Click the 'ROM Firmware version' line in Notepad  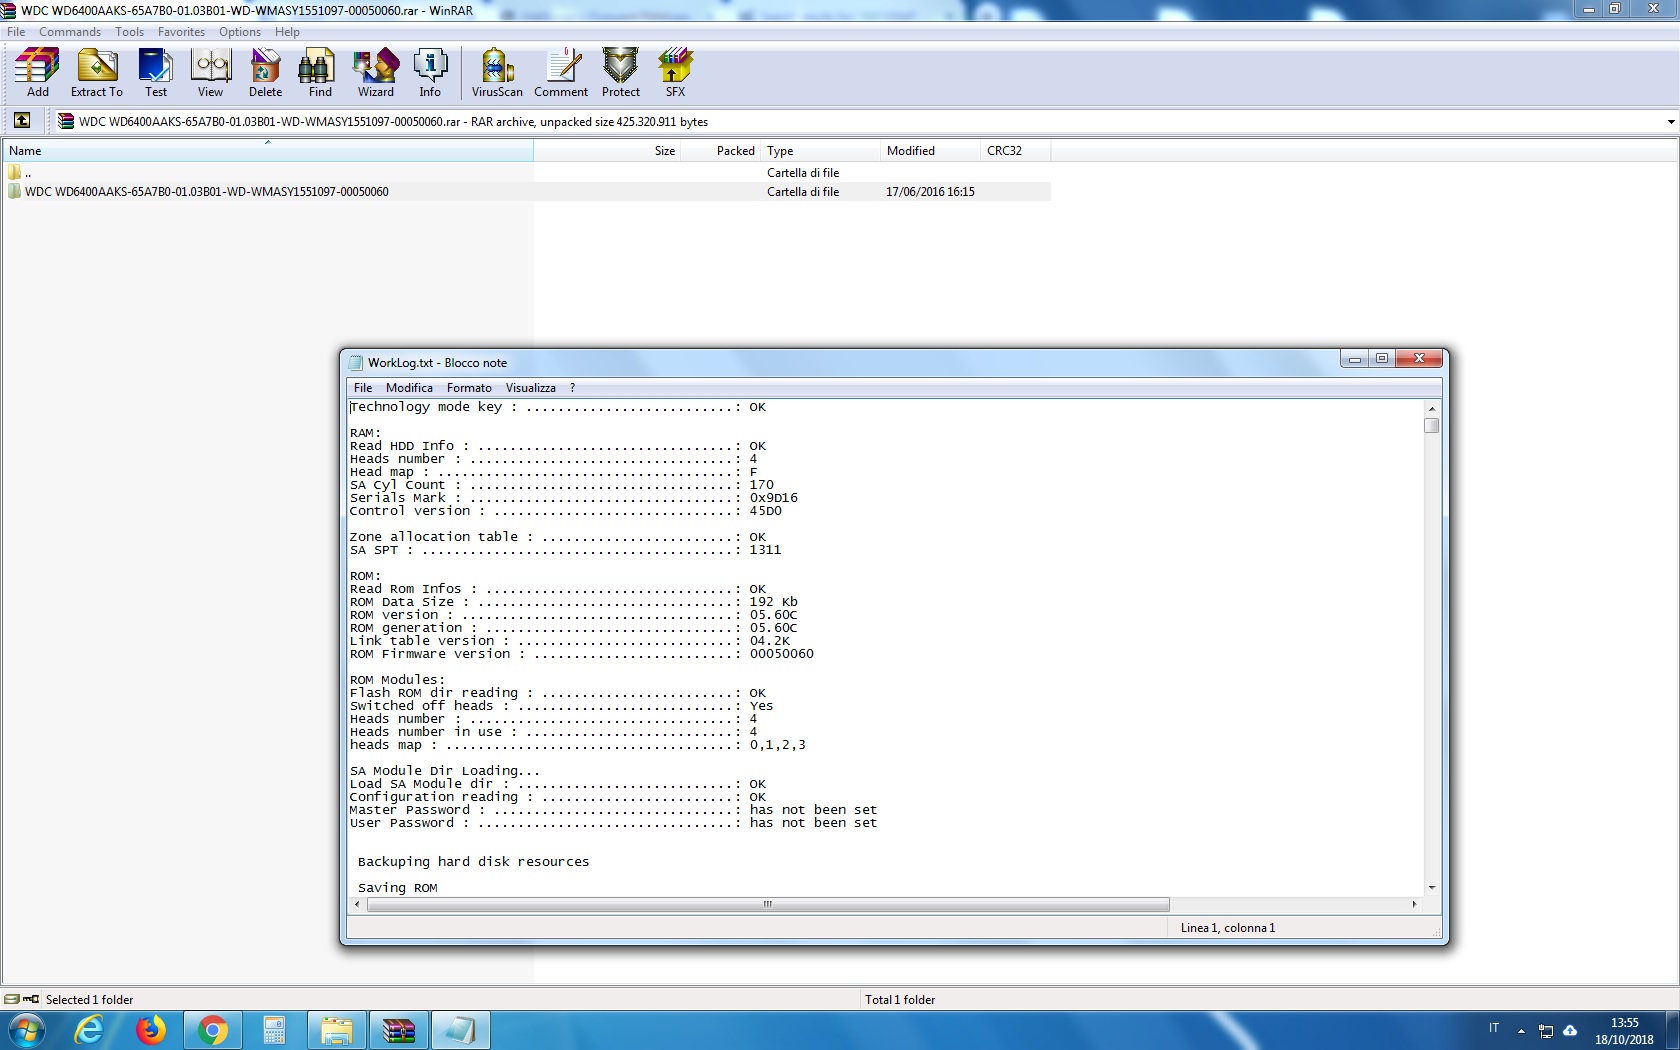(x=582, y=654)
